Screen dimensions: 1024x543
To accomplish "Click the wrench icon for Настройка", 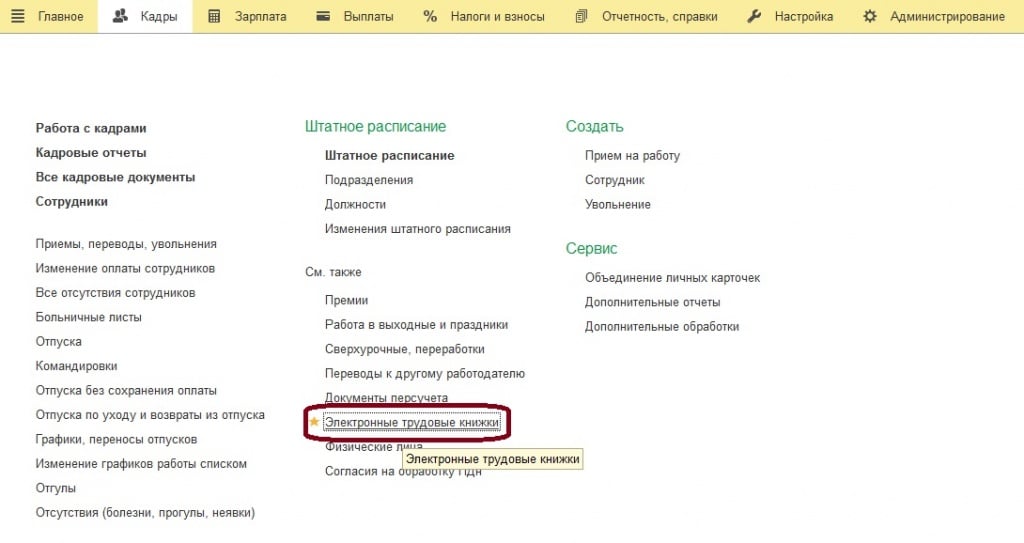I will [755, 16].
